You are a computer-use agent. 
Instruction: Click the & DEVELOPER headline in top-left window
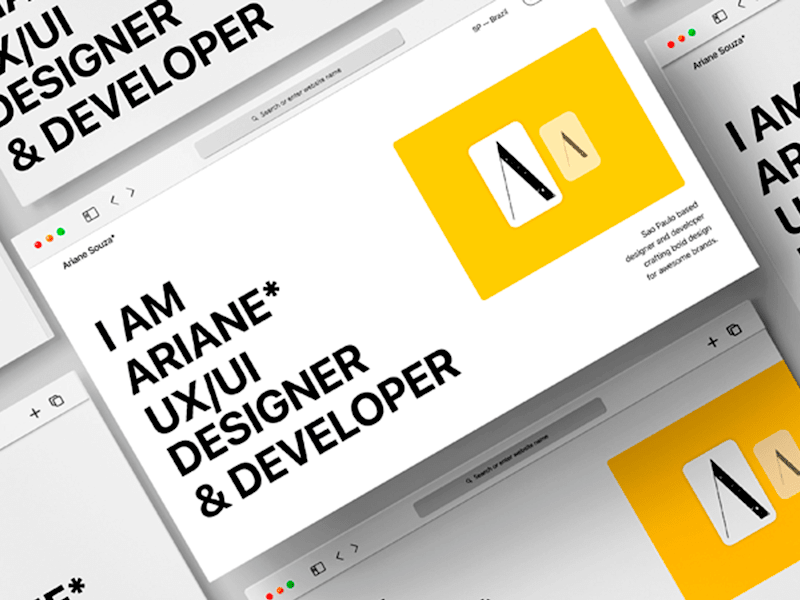click(142, 88)
